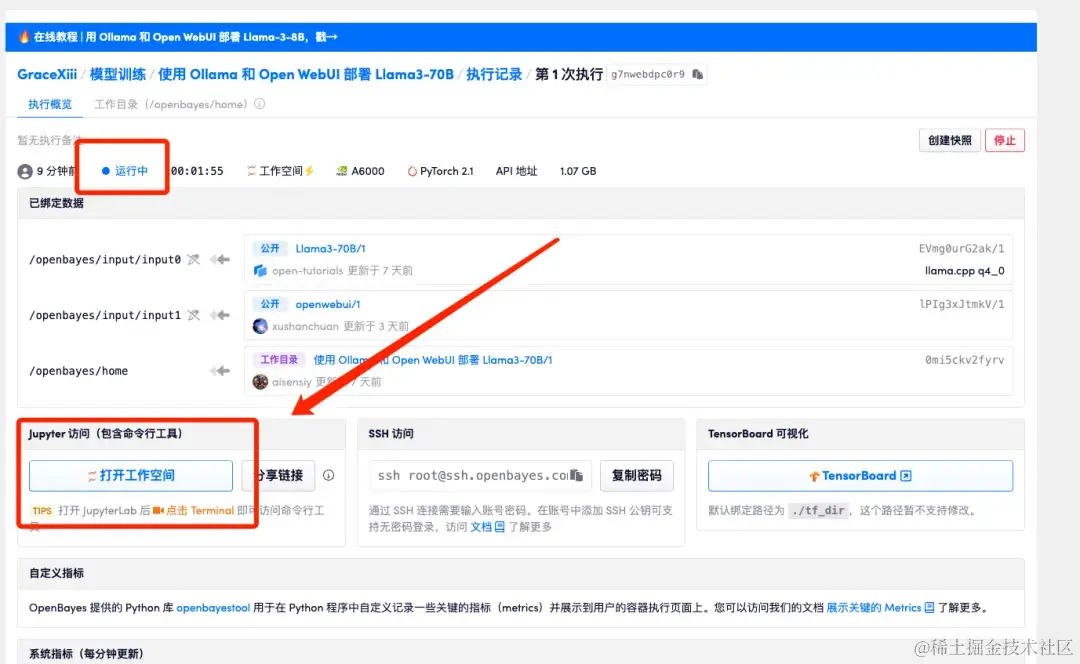
Task: Click 复制密码 to copy the password
Action: tap(637, 475)
